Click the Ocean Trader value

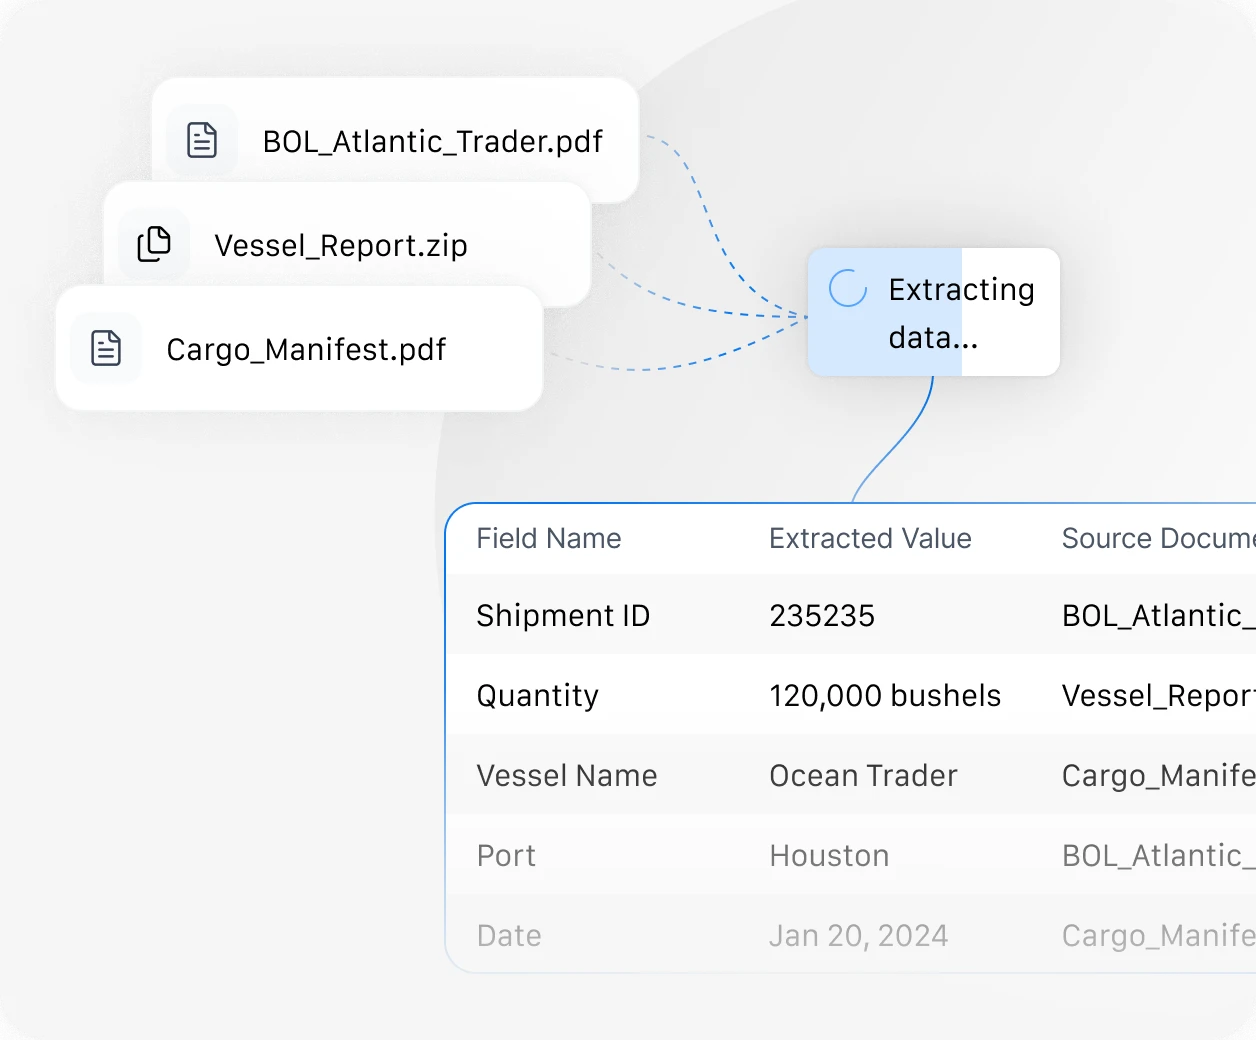tap(863, 775)
